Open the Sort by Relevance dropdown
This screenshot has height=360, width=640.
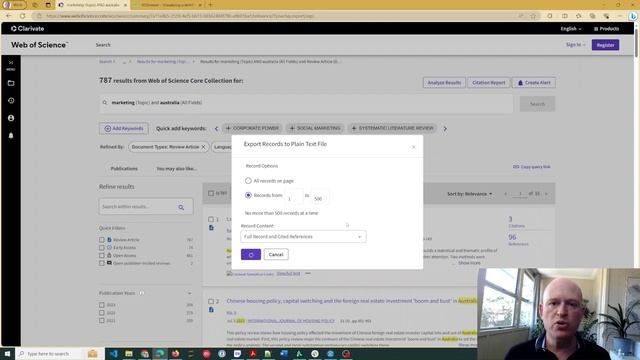[x=469, y=194]
